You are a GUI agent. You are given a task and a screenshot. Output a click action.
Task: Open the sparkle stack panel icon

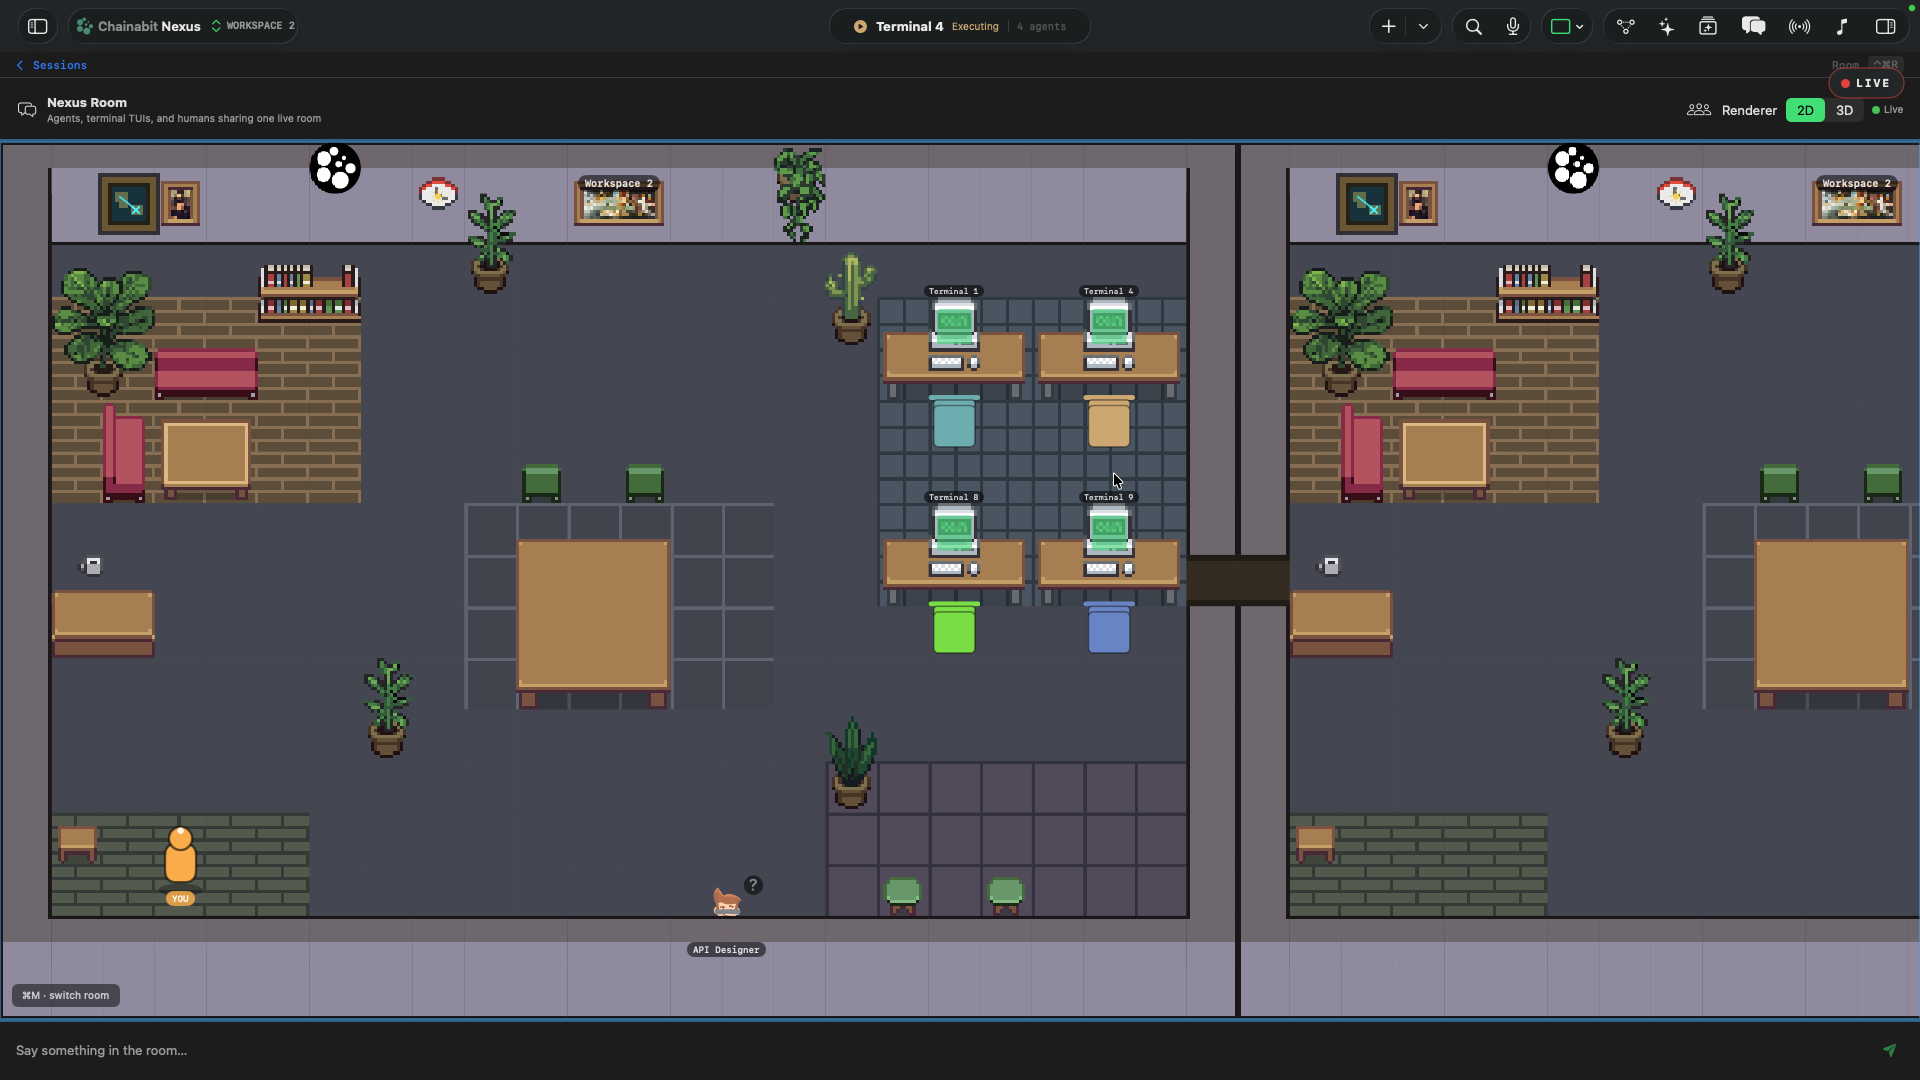pos(1708,27)
